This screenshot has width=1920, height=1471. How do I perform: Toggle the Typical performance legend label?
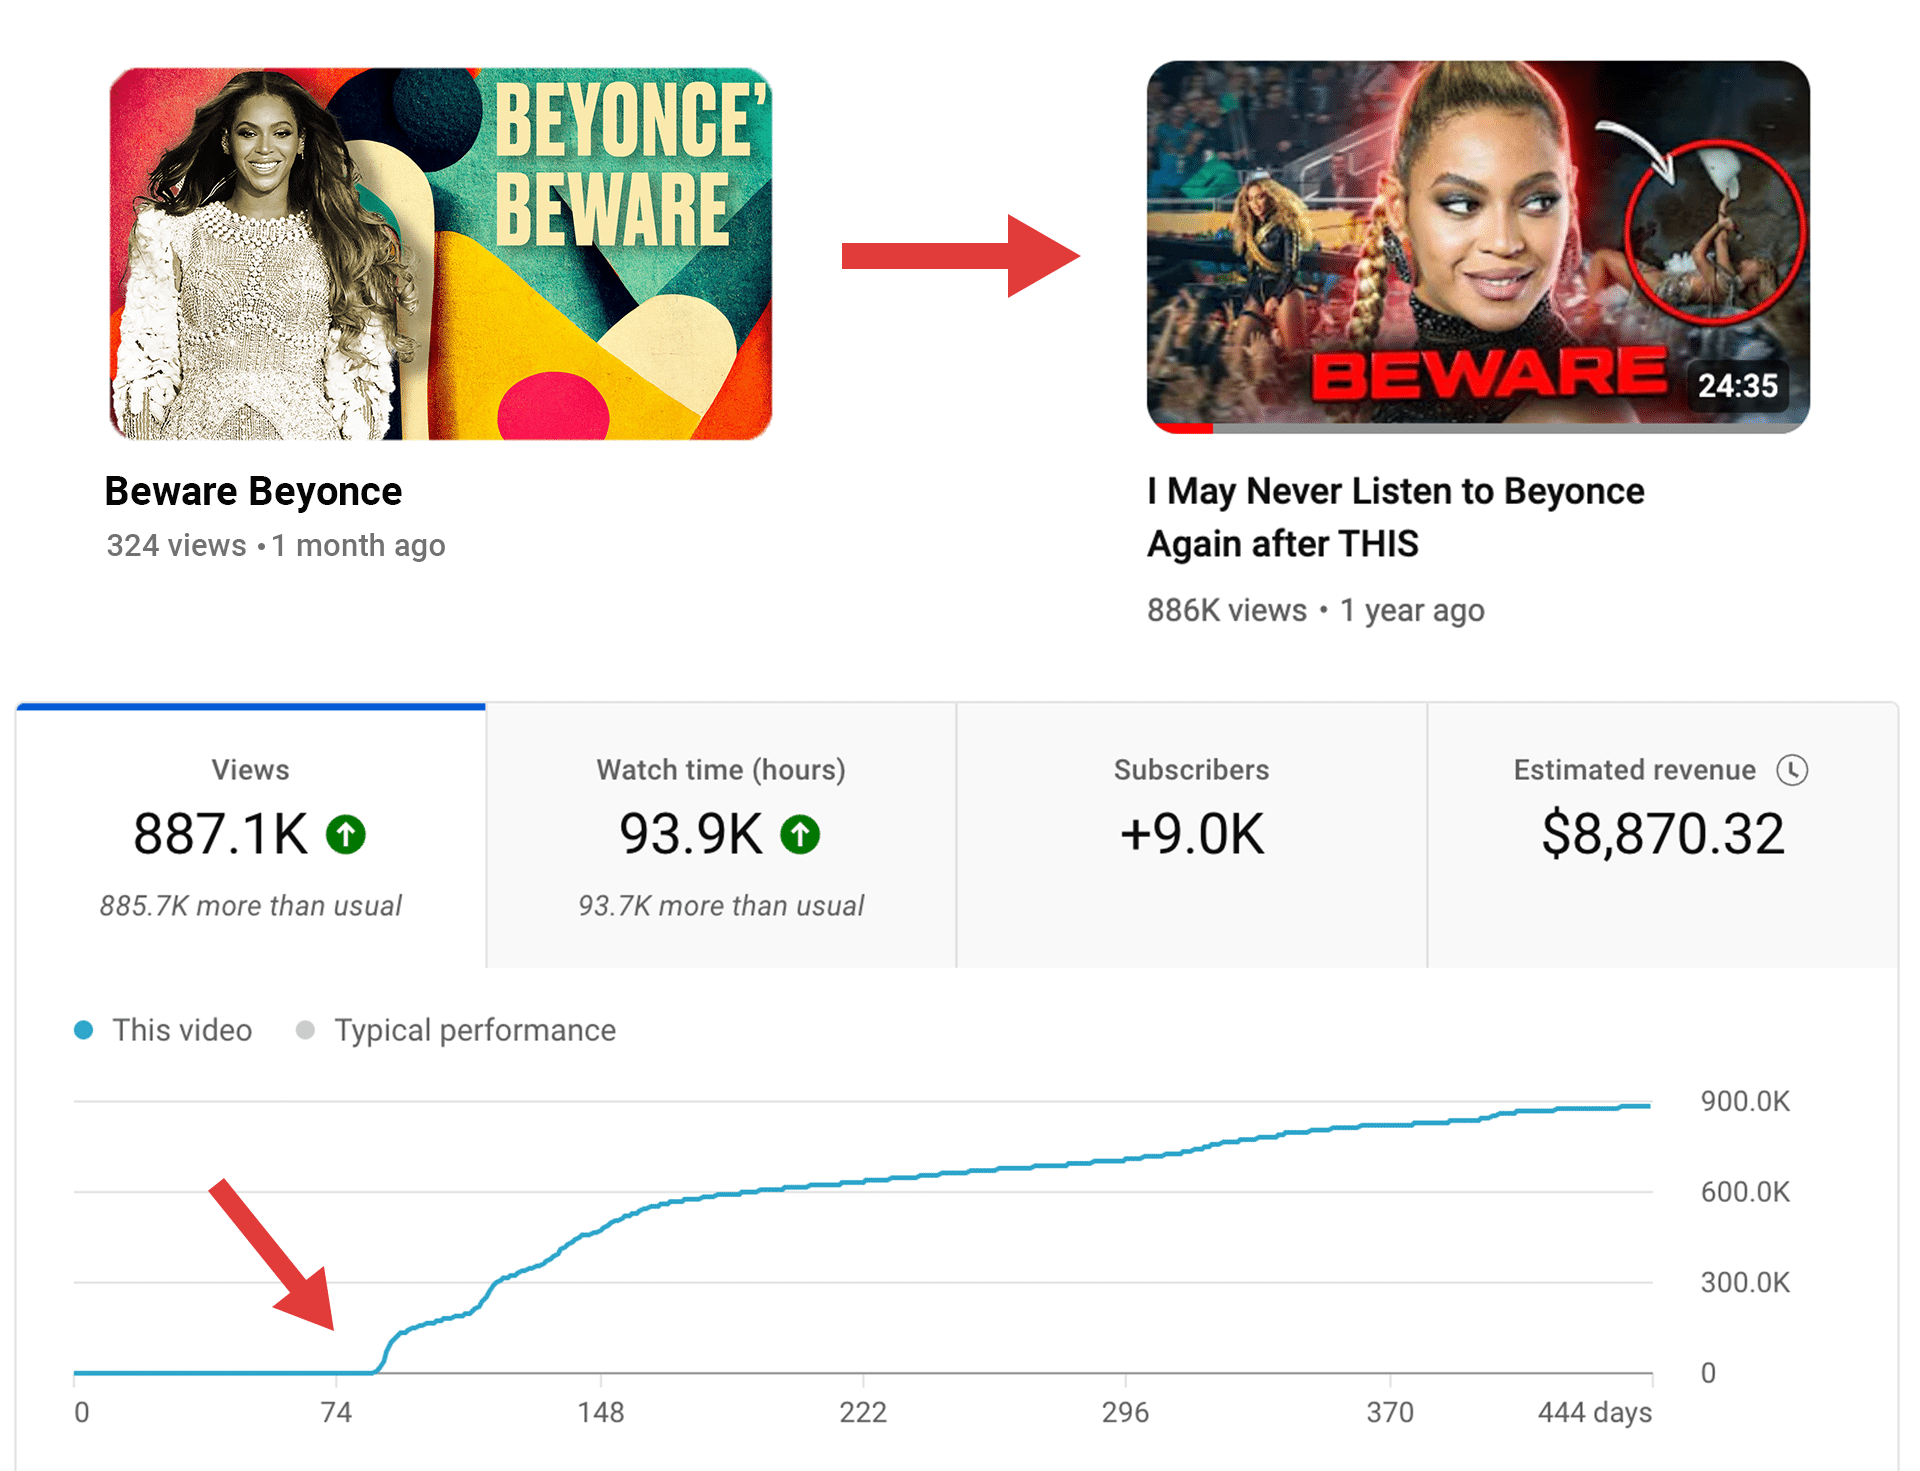click(475, 1030)
